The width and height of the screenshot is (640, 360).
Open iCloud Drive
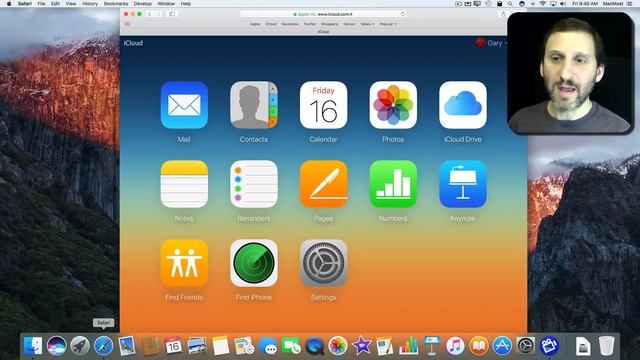[x=463, y=105]
